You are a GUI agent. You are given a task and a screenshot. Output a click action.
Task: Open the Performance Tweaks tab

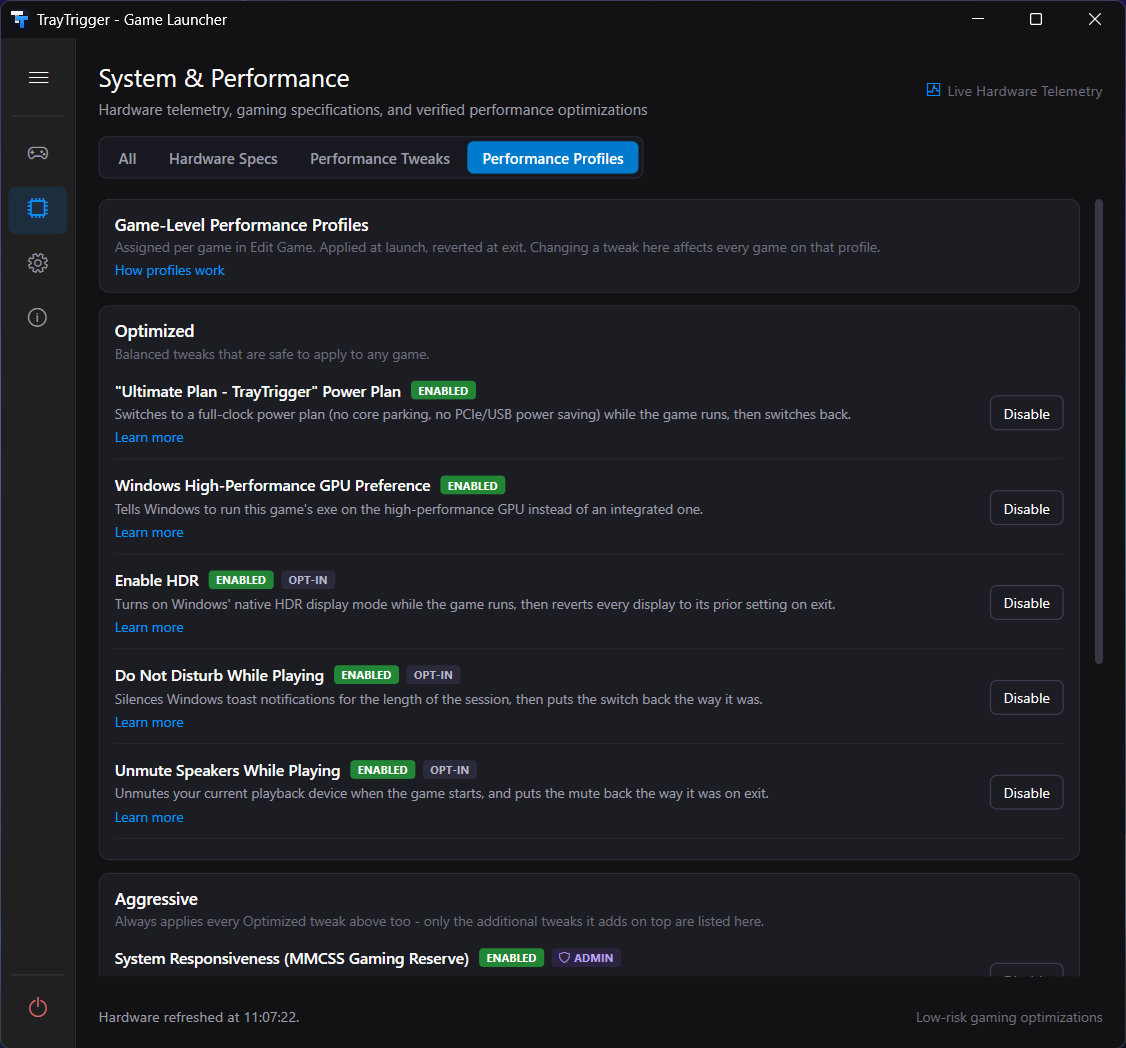point(380,159)
